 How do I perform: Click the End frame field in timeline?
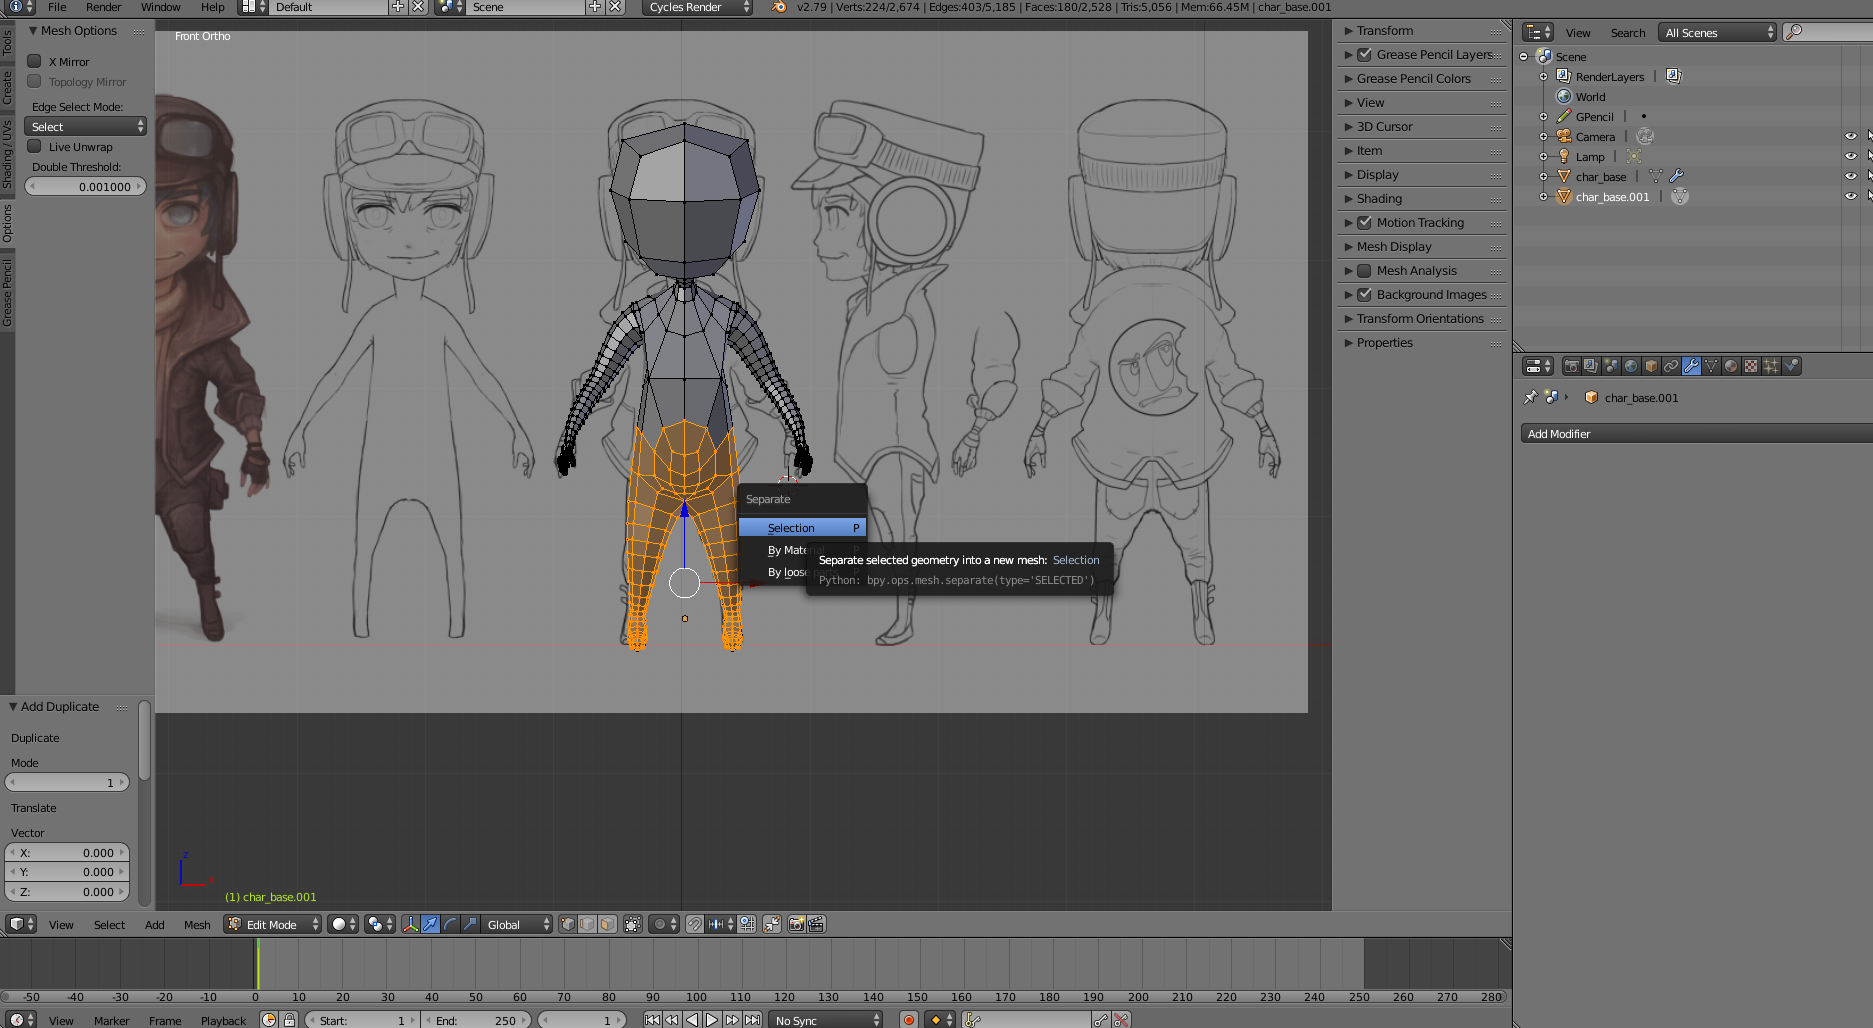tap(476, 1020)
